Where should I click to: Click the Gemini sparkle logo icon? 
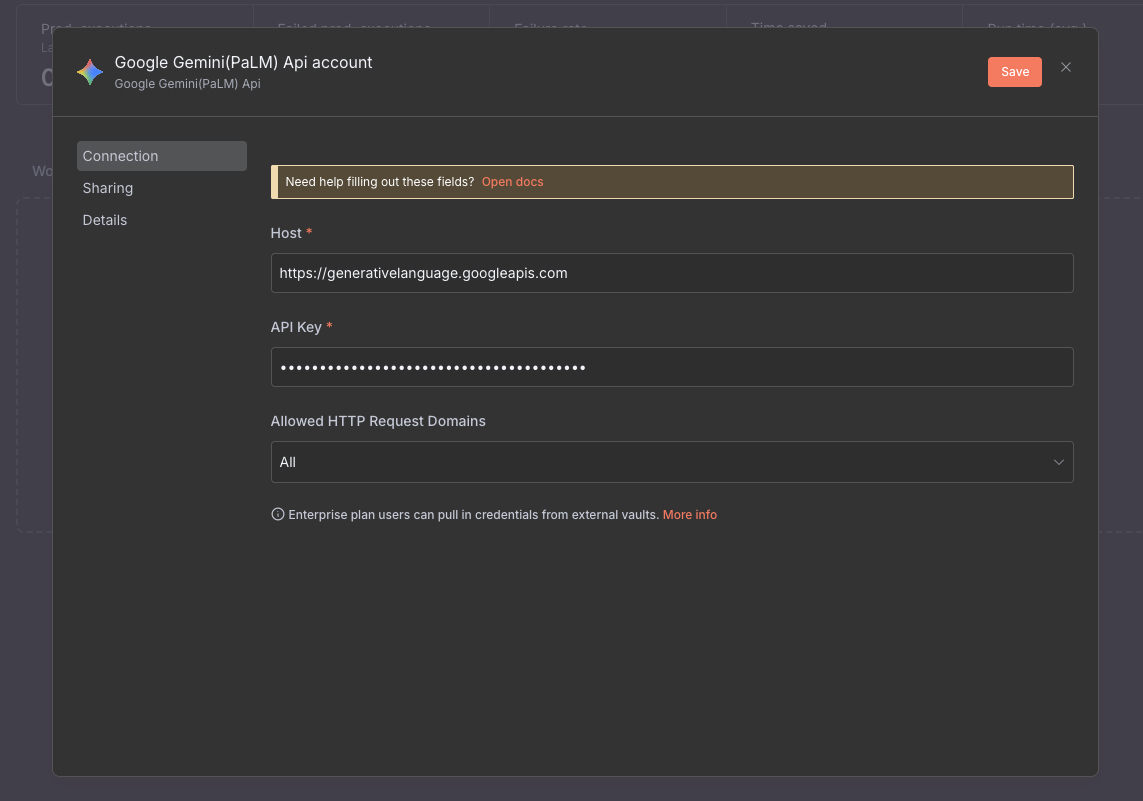pos(90,72)
